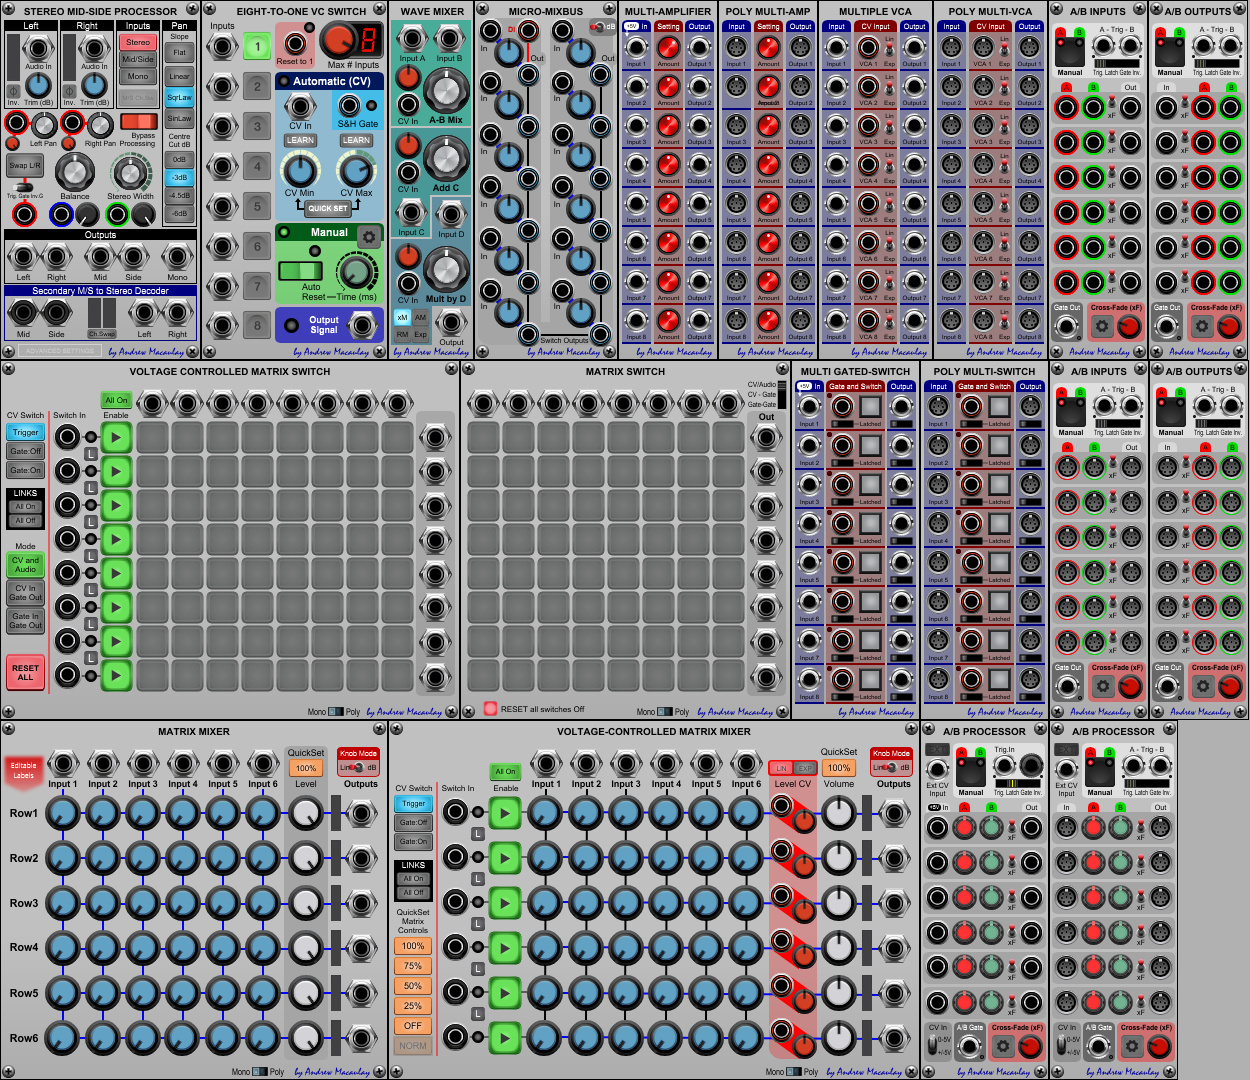The image size is (1250, 1080).
Task: Select Trigger mode under CV Switch on Voltage Controlled Matrix Switch
Action: point(24,432)
